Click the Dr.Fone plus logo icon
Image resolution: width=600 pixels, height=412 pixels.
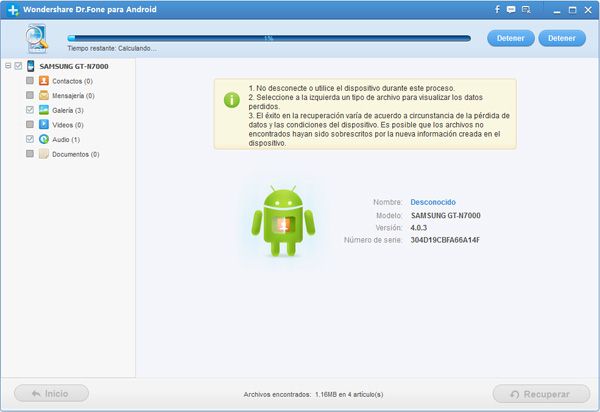[13, 10]
